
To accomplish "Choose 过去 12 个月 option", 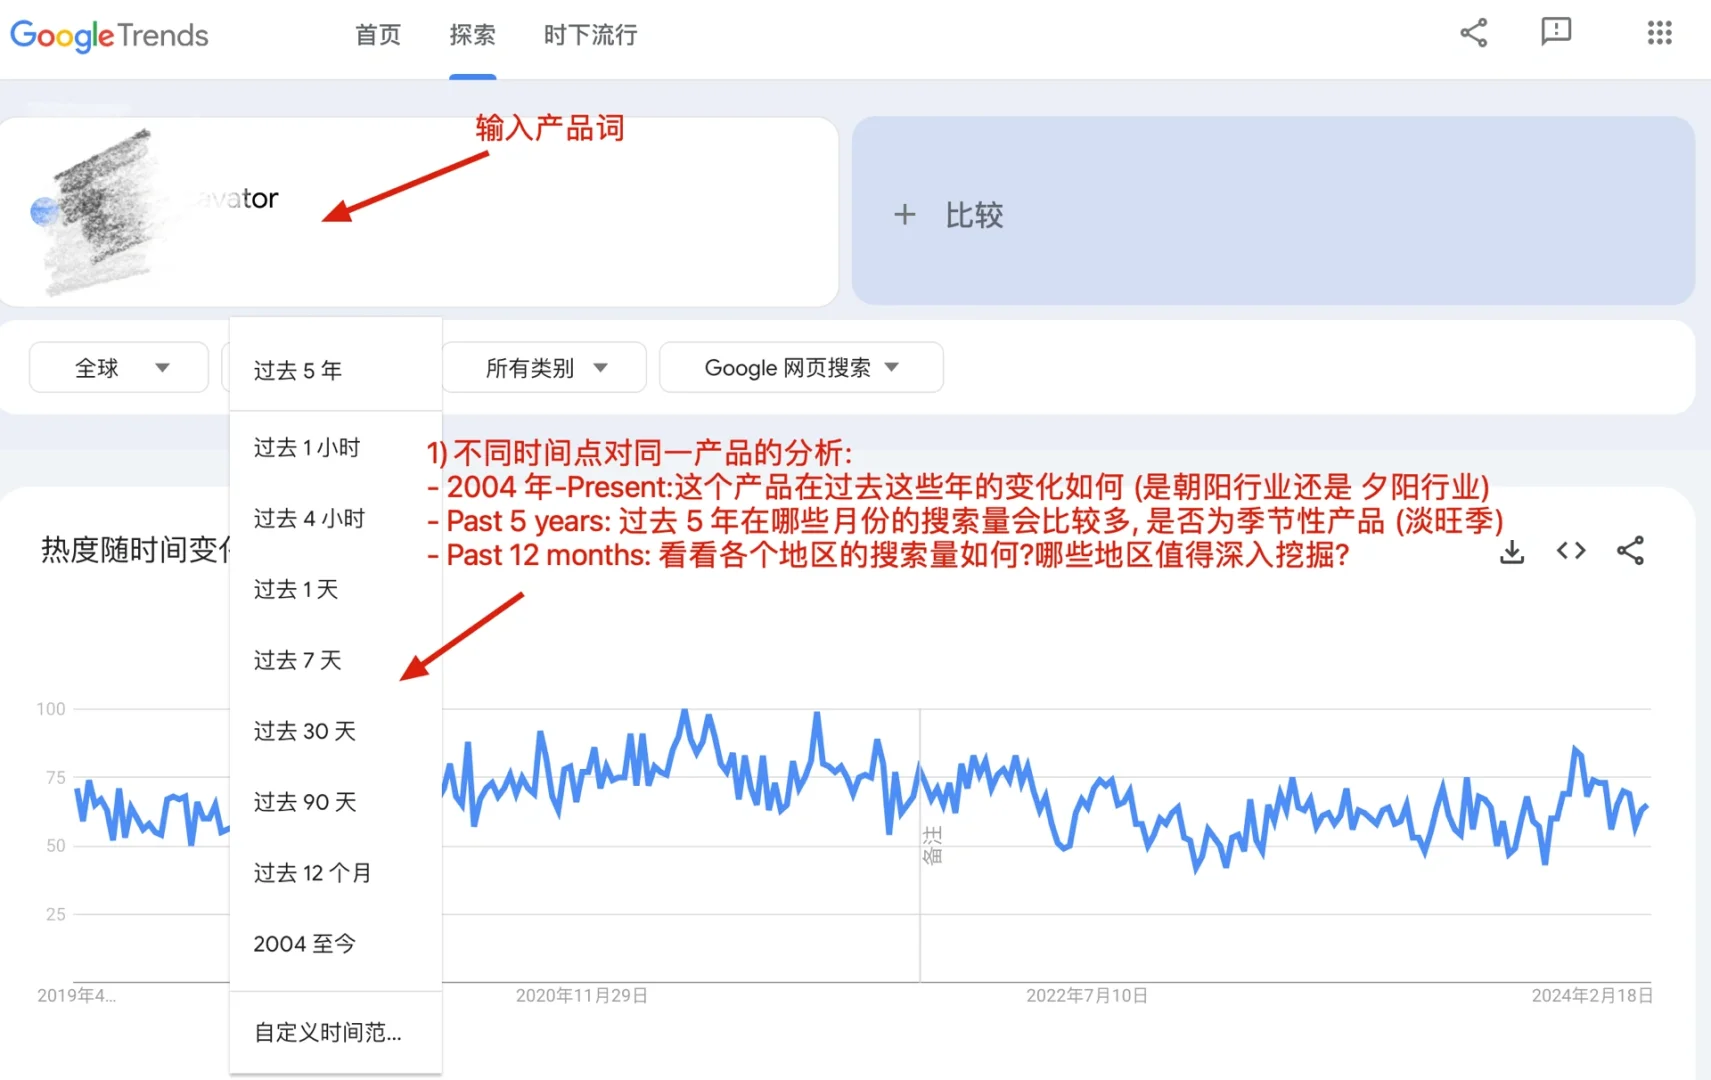I will tap(313, 872).
